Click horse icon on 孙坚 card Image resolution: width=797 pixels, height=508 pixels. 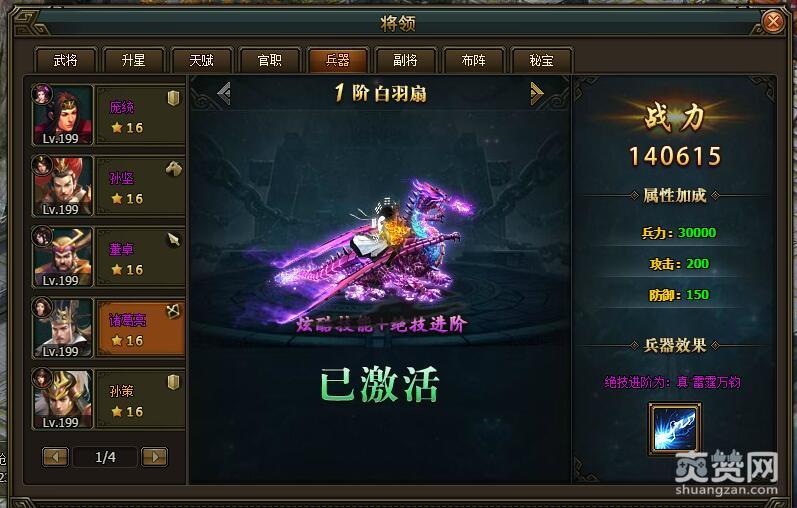173,169
